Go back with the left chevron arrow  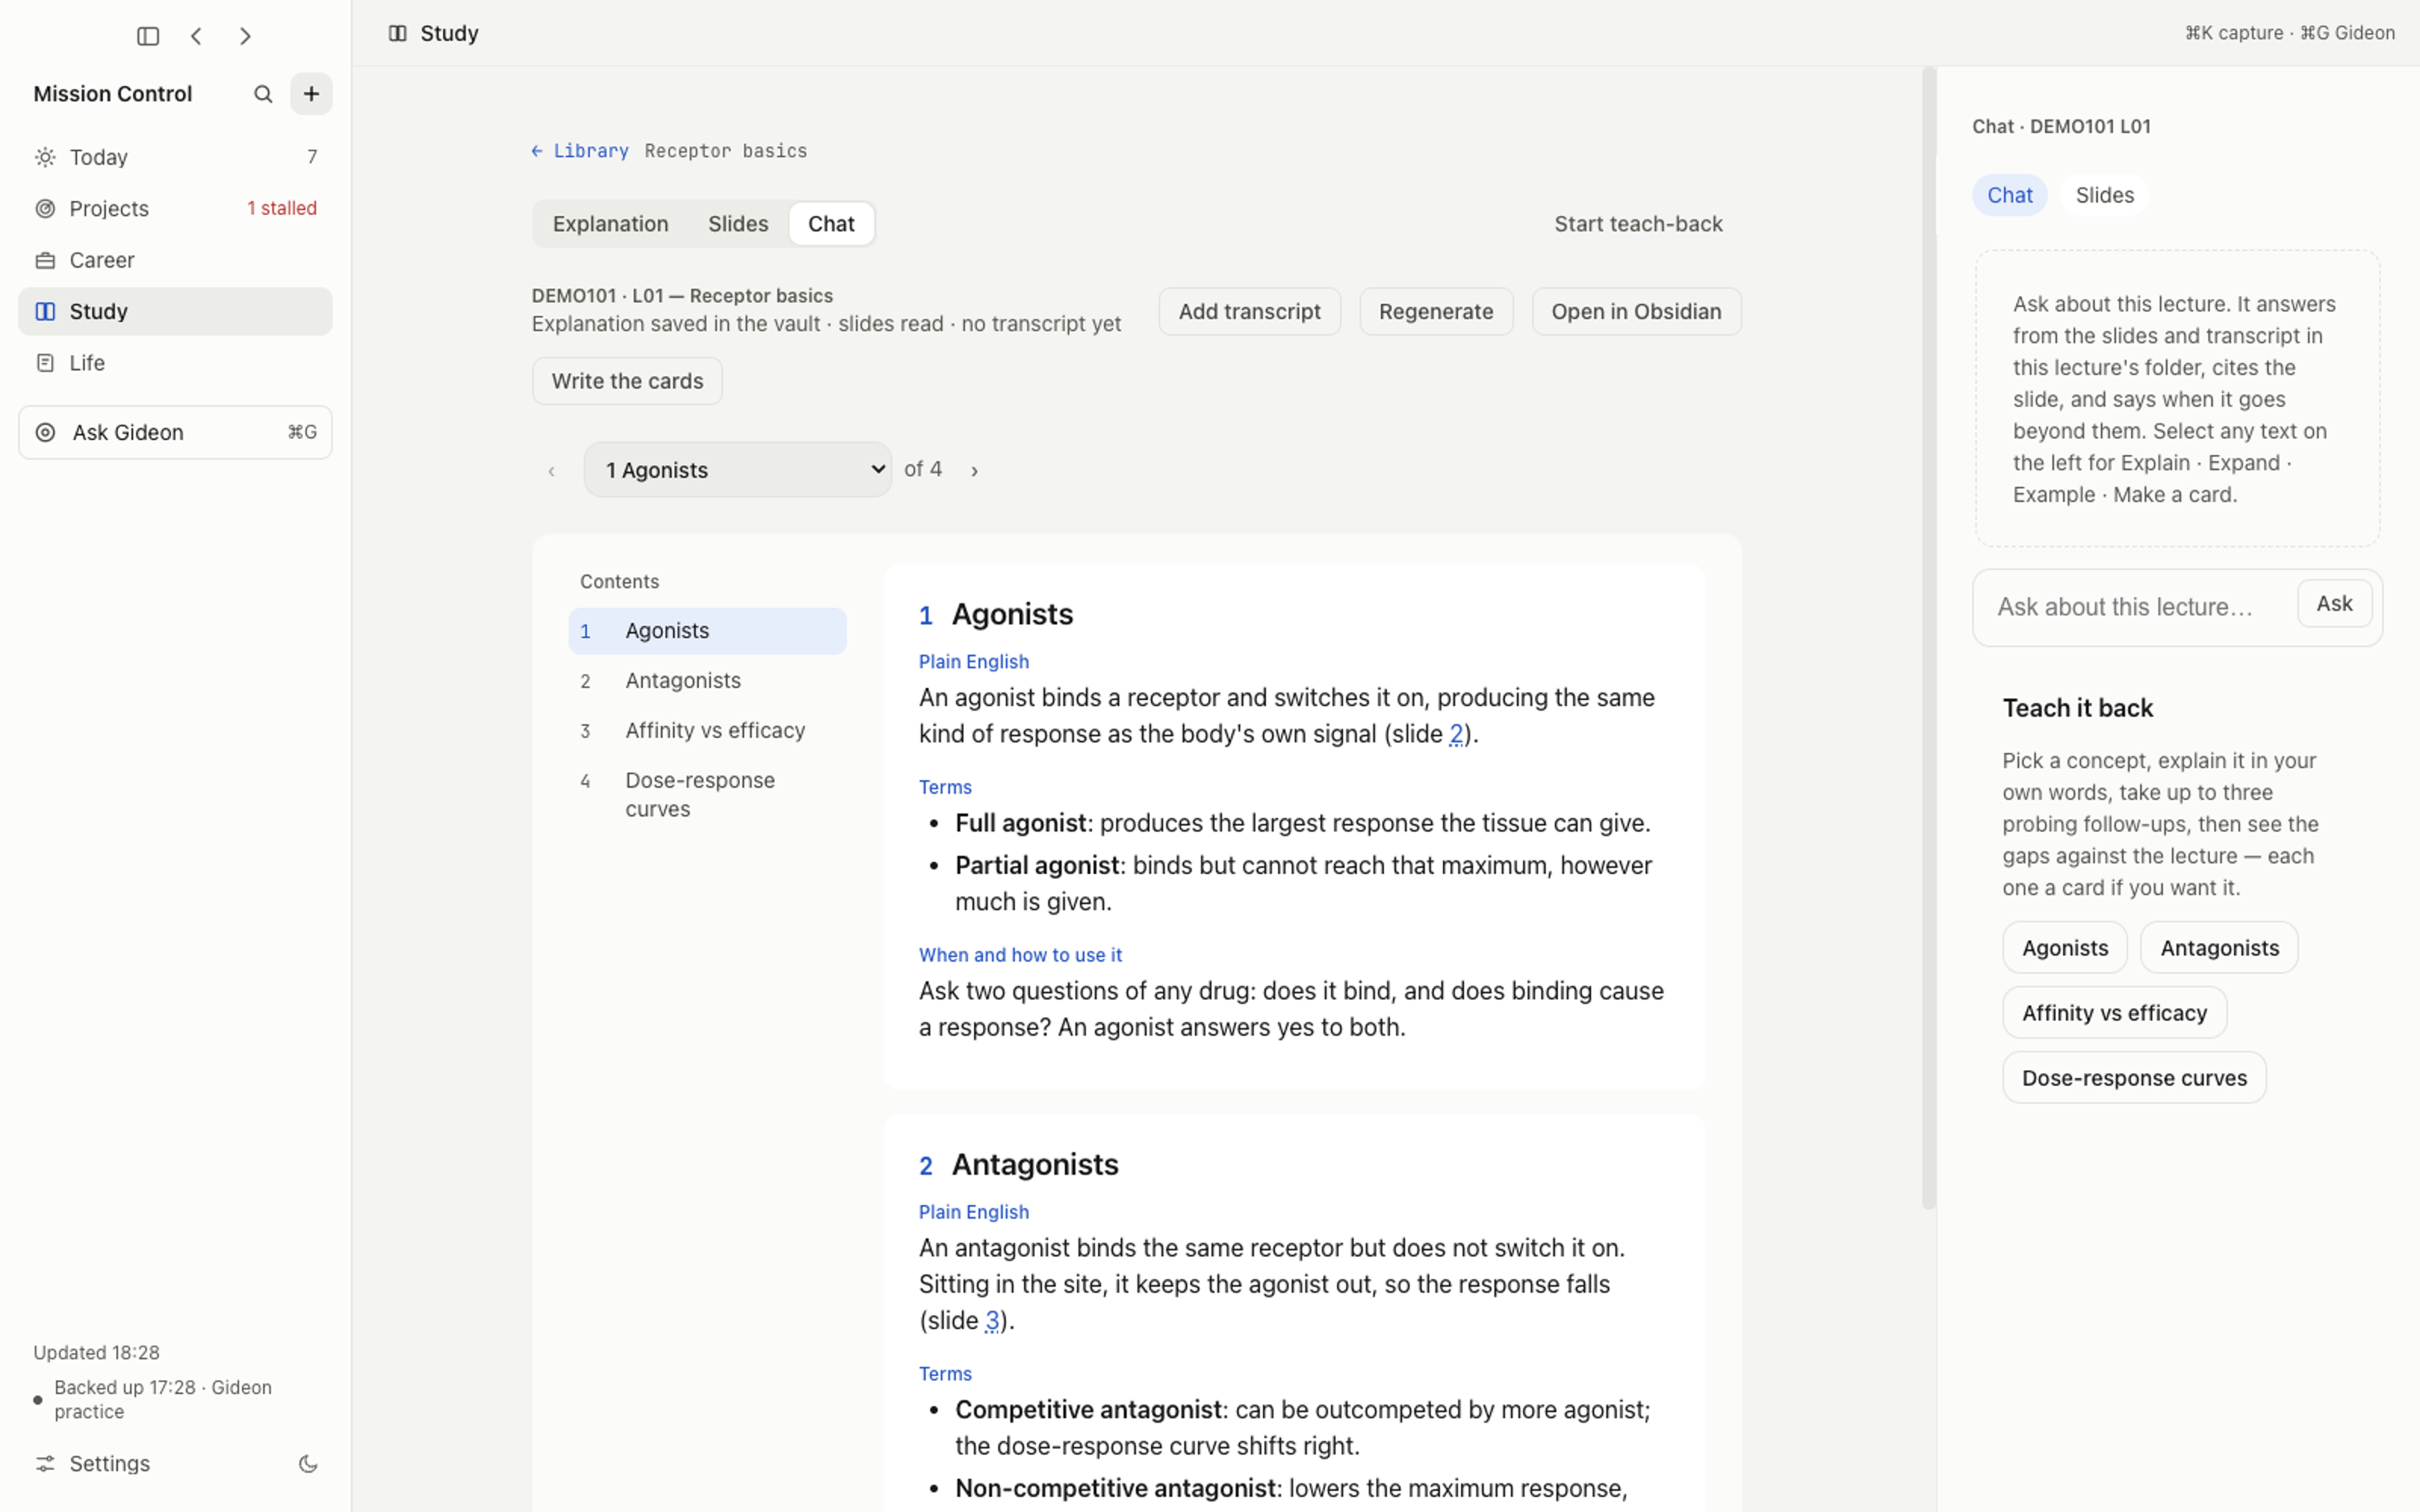tap(196, 36)
